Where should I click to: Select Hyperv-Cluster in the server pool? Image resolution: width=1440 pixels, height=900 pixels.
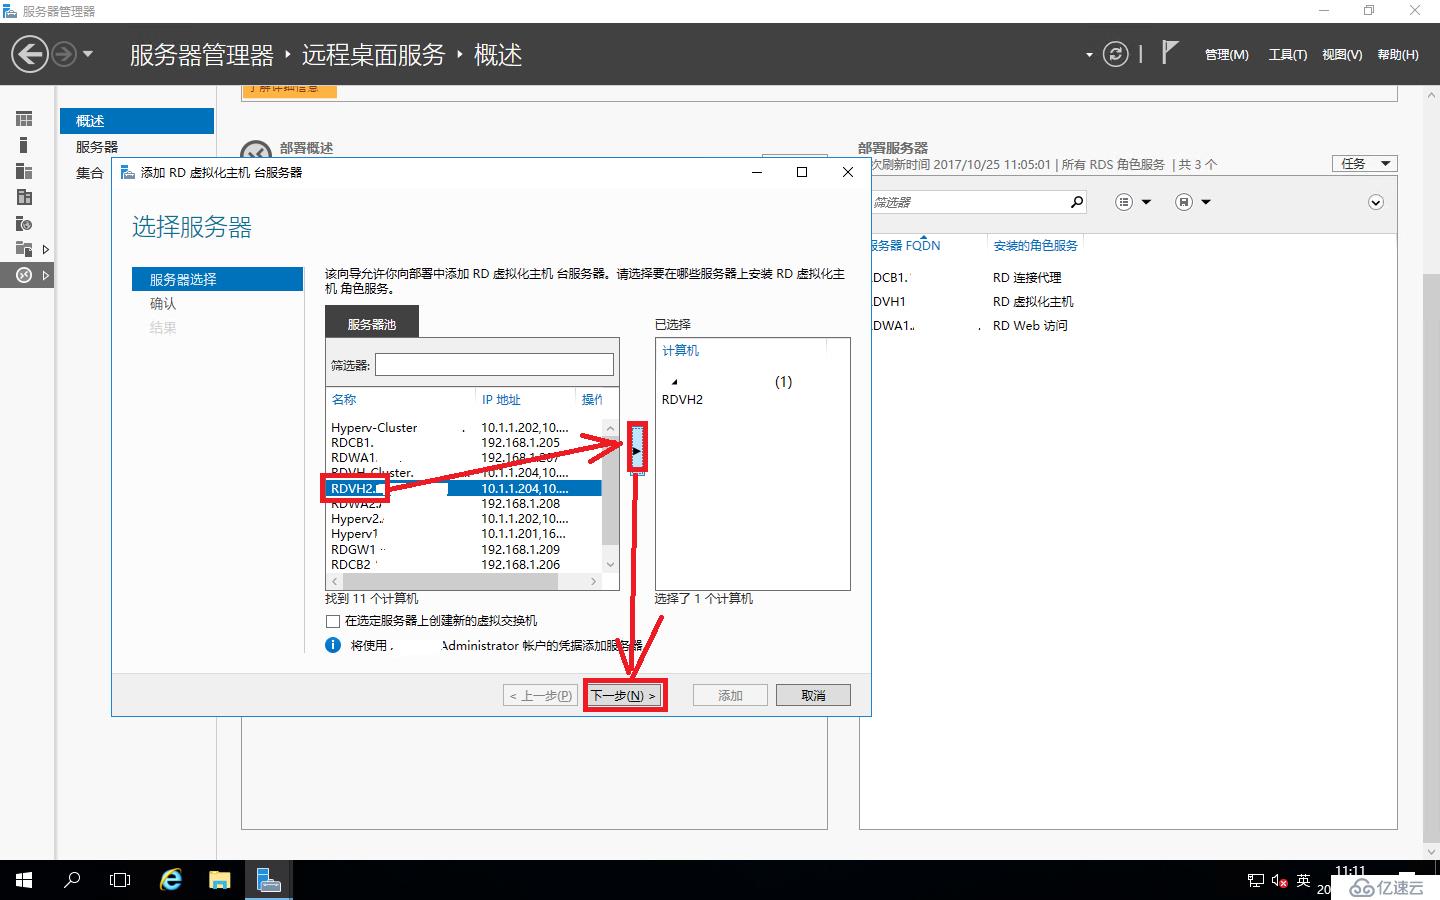(464, 427)
